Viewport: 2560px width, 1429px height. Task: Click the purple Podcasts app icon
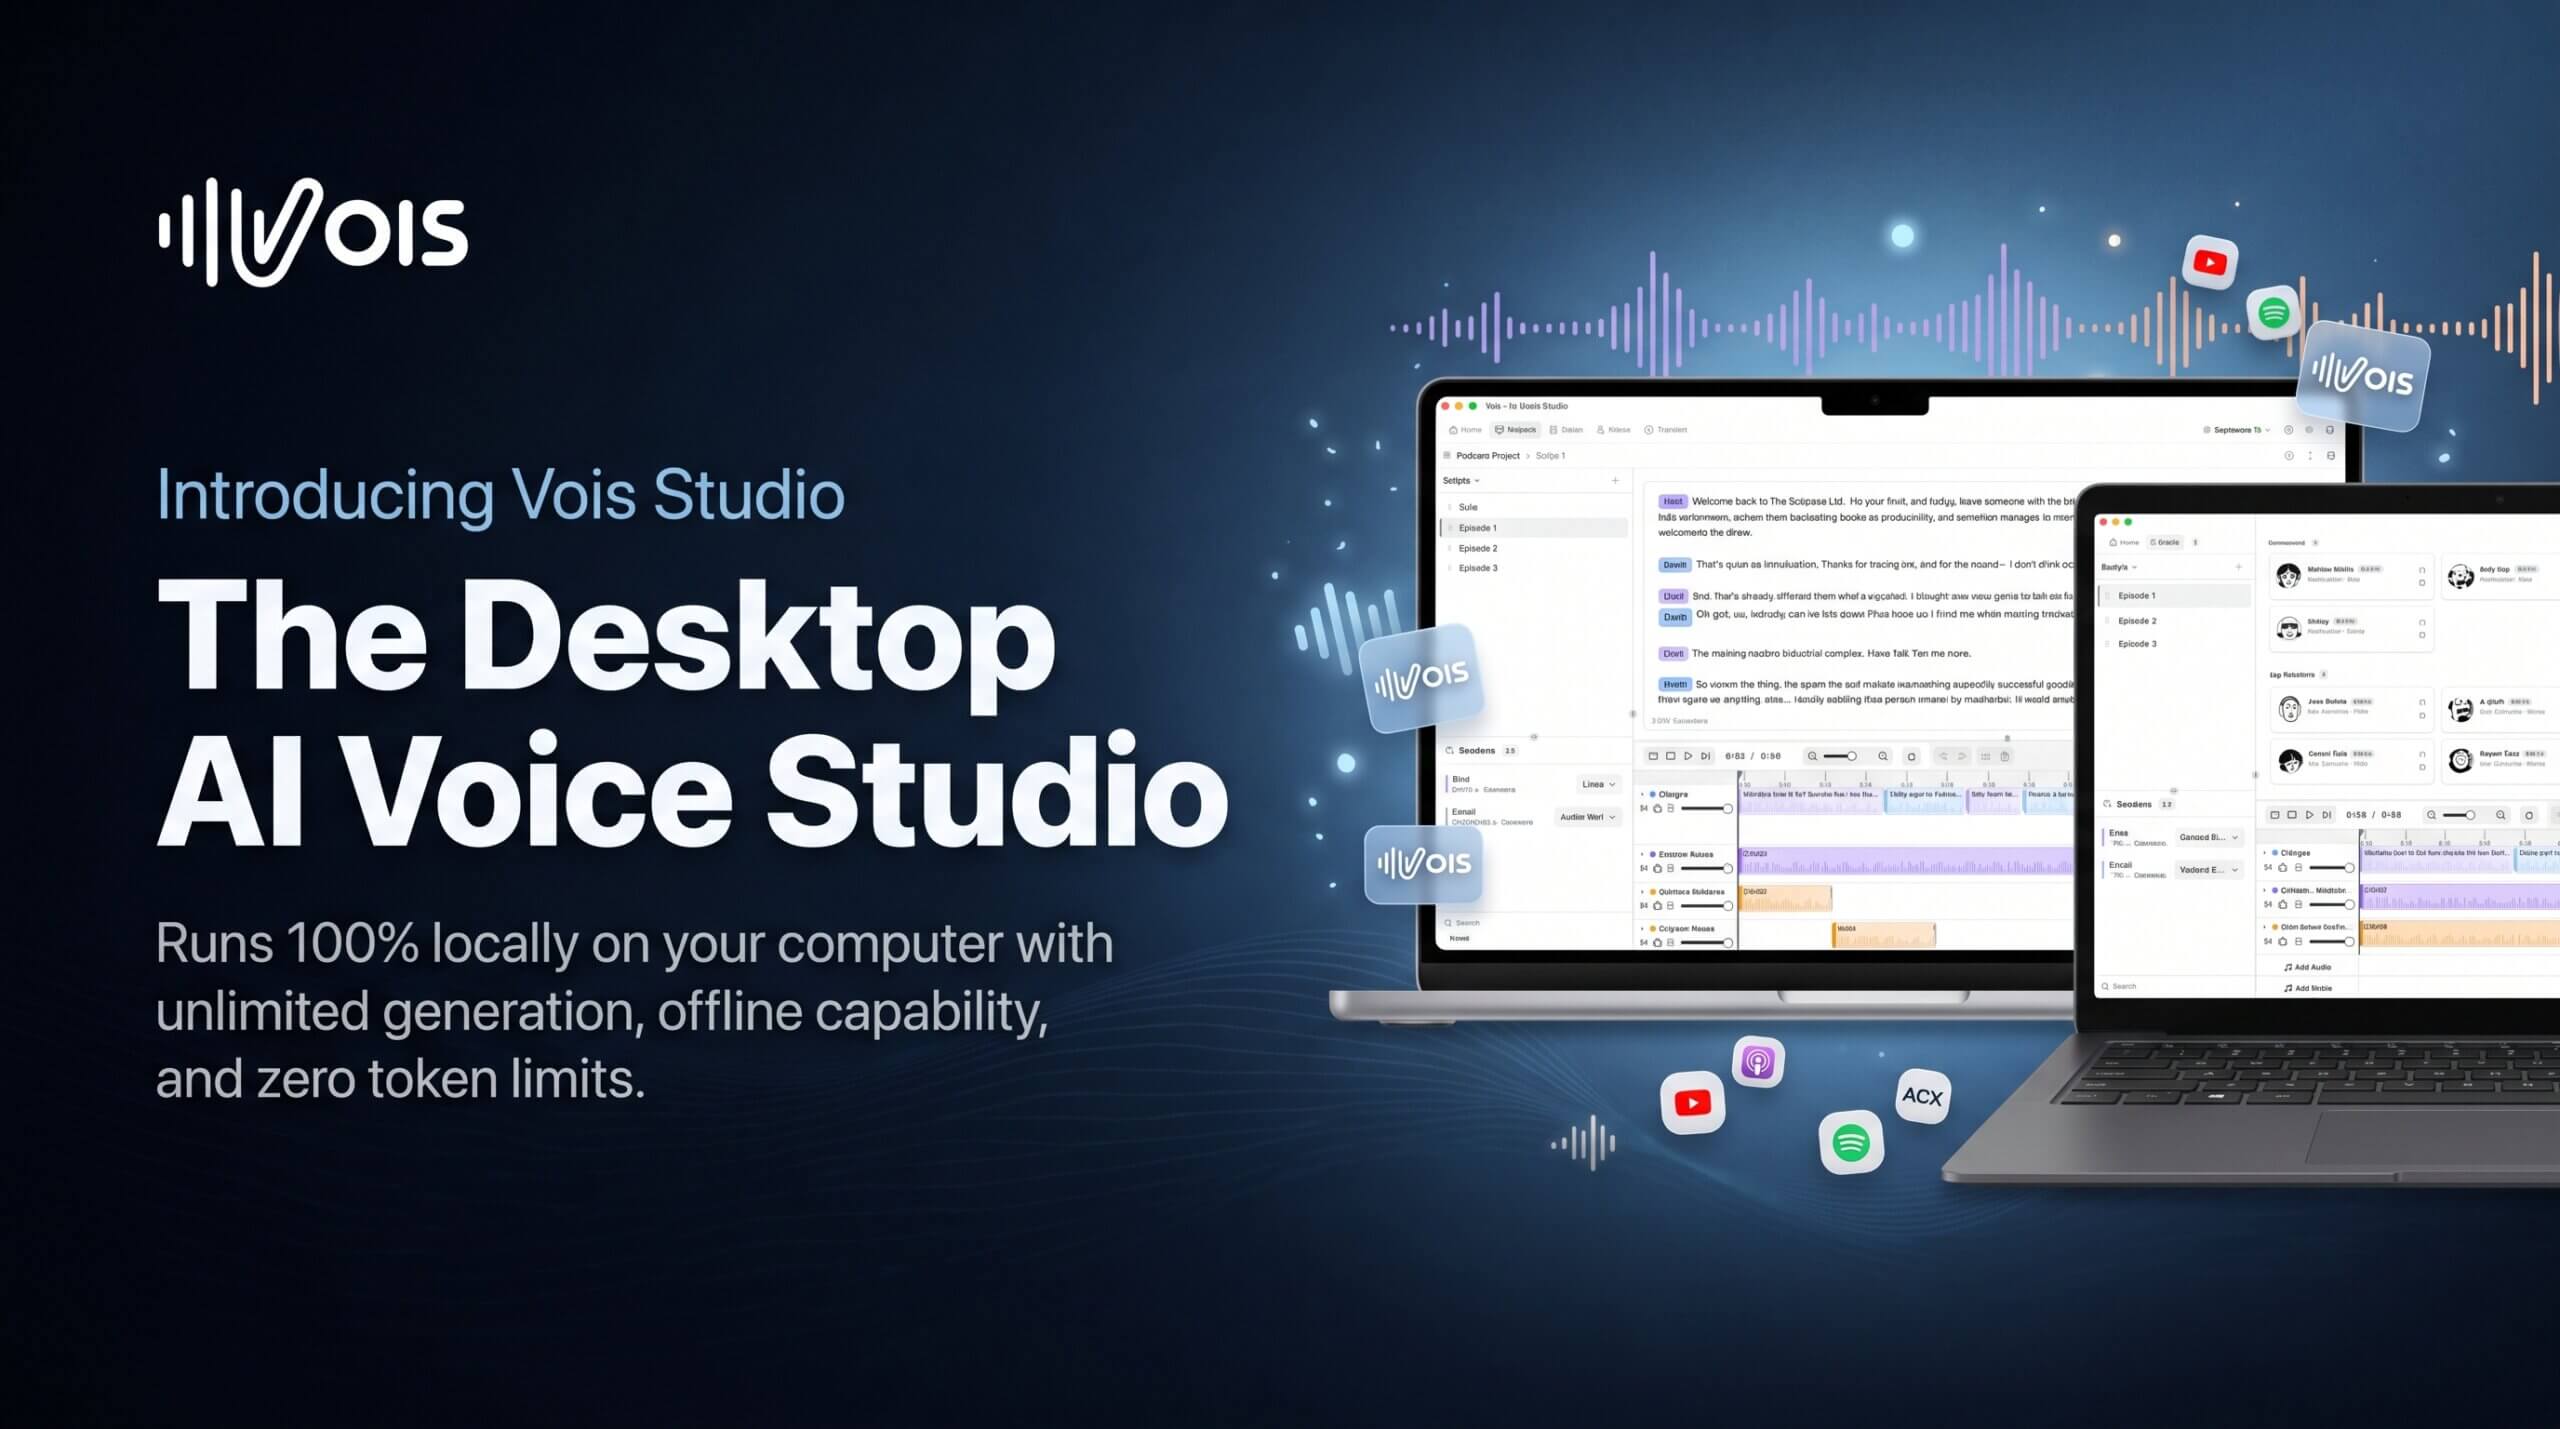pos(1758,1062)
